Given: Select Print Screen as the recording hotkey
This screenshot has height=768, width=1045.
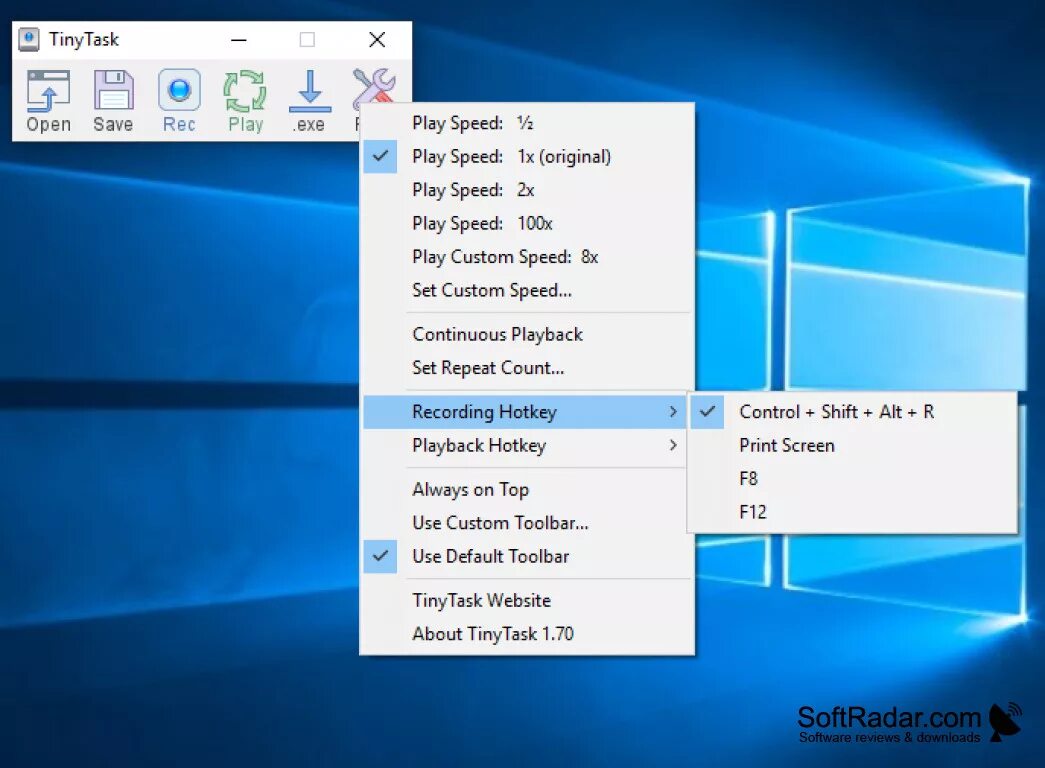Looking at the screenshot, I should point(853,445).
